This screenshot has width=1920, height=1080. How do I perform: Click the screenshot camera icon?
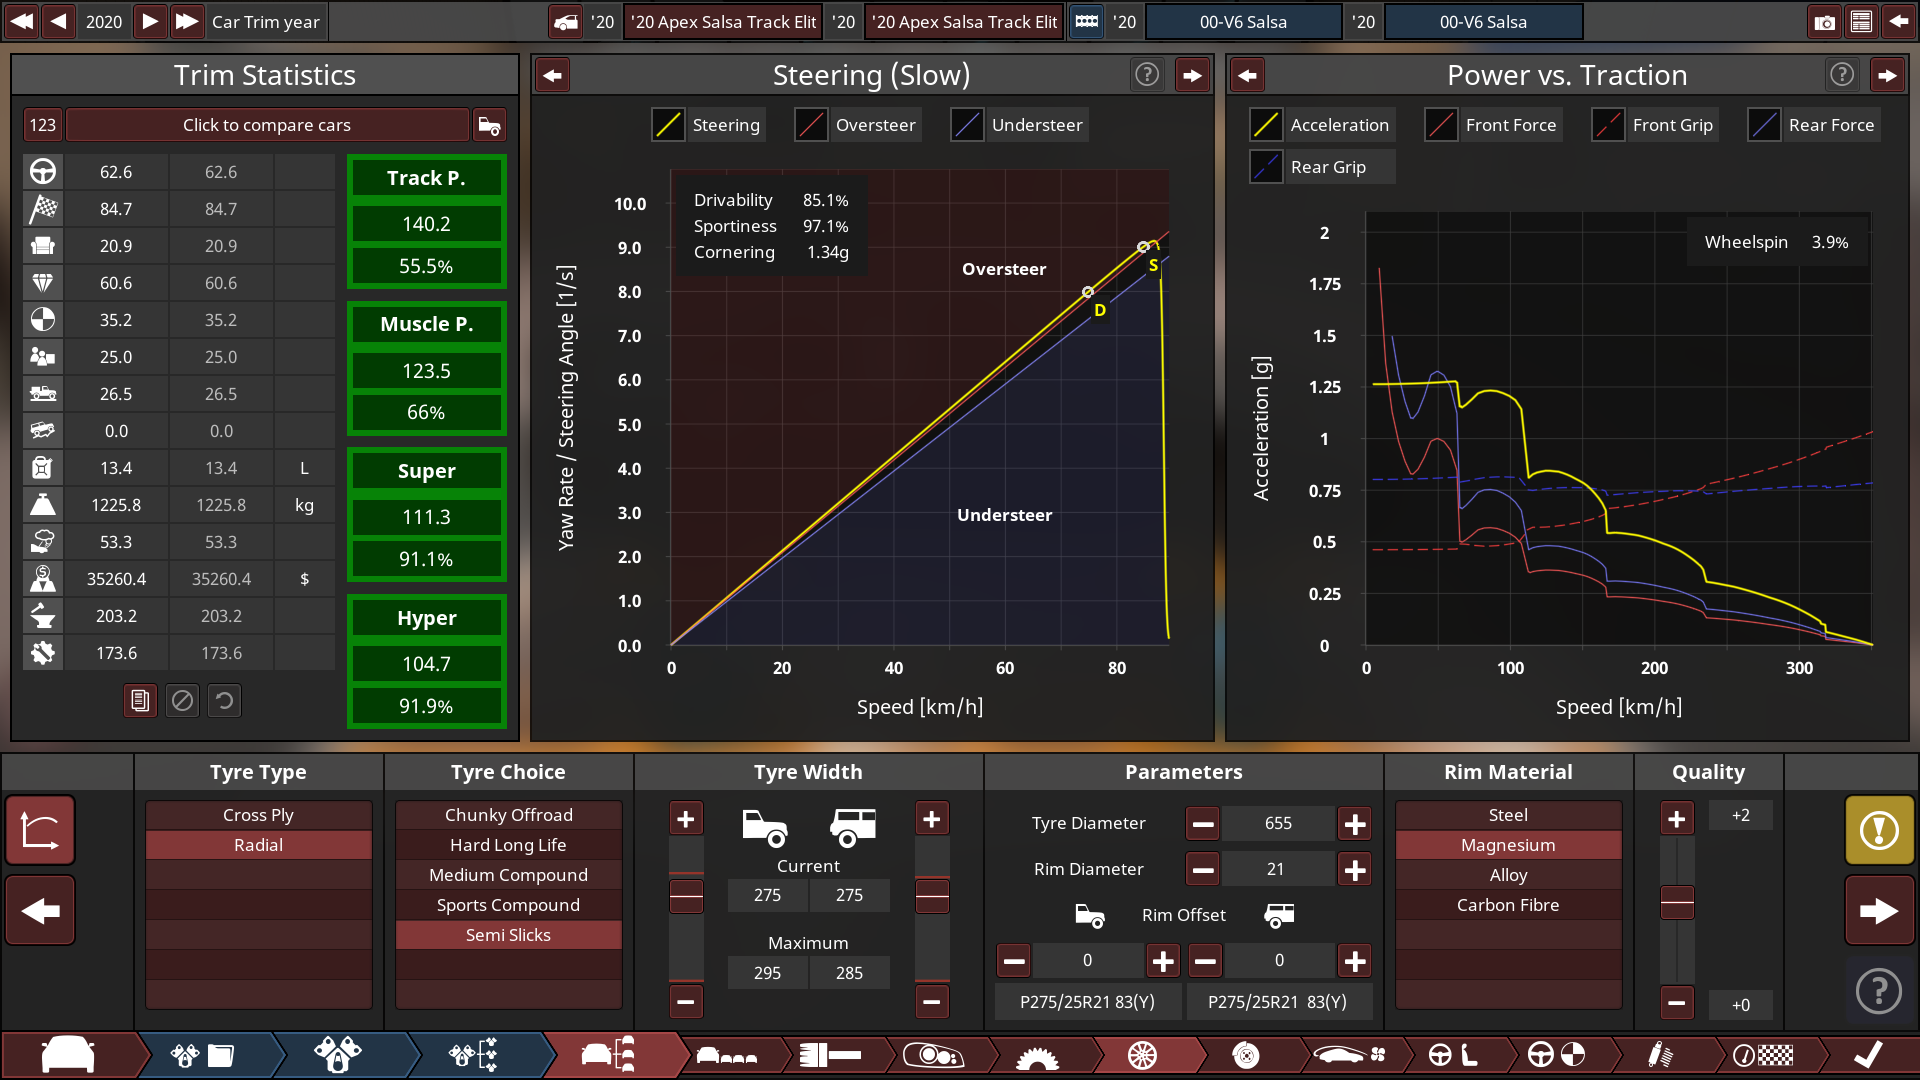pos(1824,22)
